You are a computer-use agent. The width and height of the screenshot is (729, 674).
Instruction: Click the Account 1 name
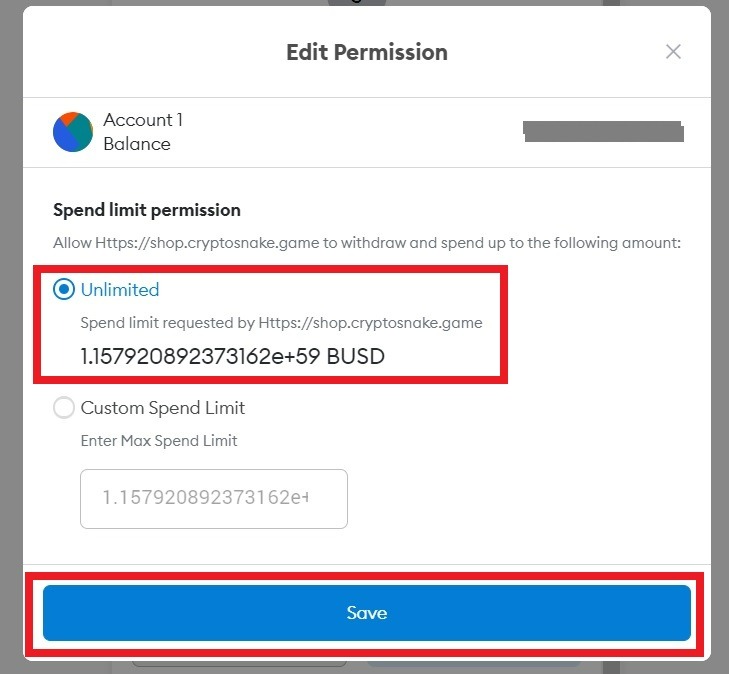click(x=143, y=120)
